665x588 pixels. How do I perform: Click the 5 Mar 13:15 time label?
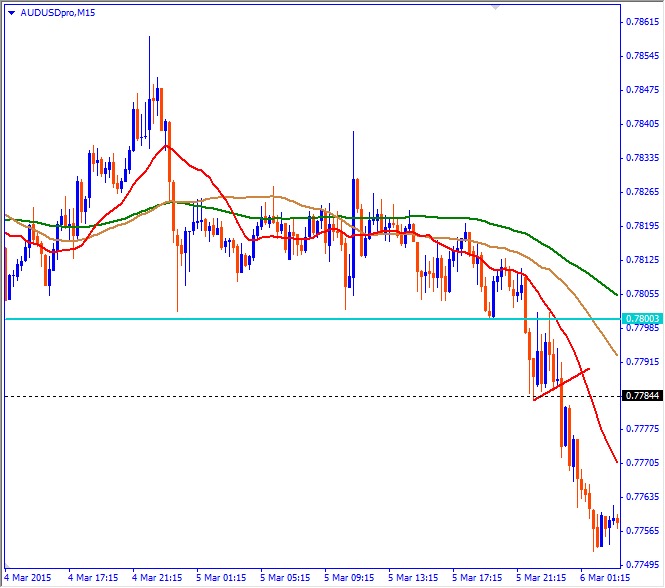coord(413,578)
